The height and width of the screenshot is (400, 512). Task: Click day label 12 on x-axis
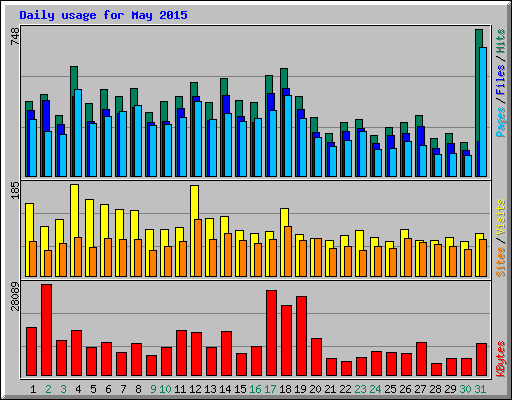[x=195, y=389]
